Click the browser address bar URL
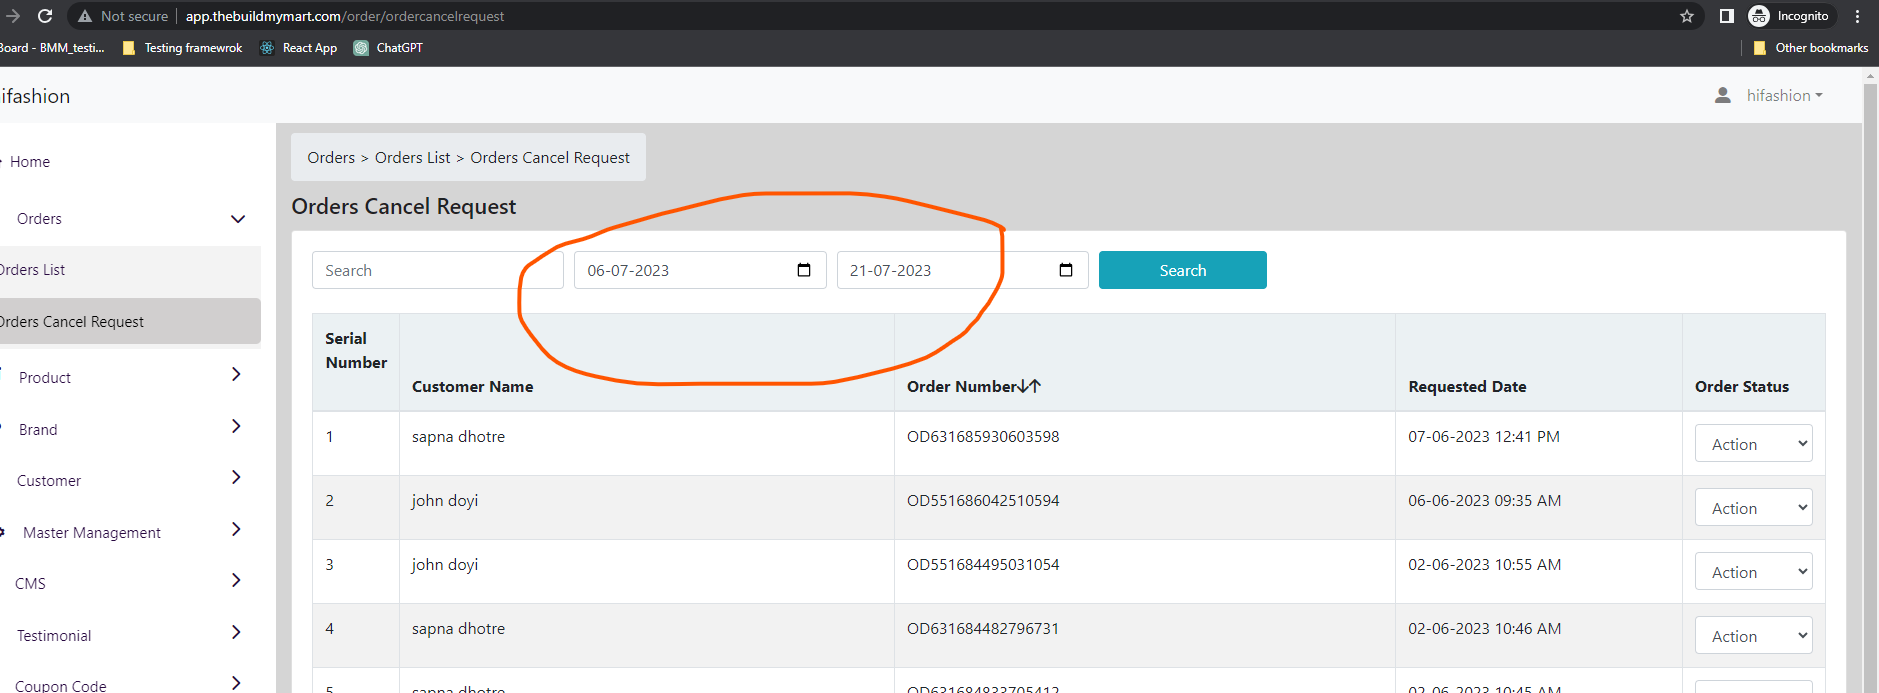 point(345,16)
